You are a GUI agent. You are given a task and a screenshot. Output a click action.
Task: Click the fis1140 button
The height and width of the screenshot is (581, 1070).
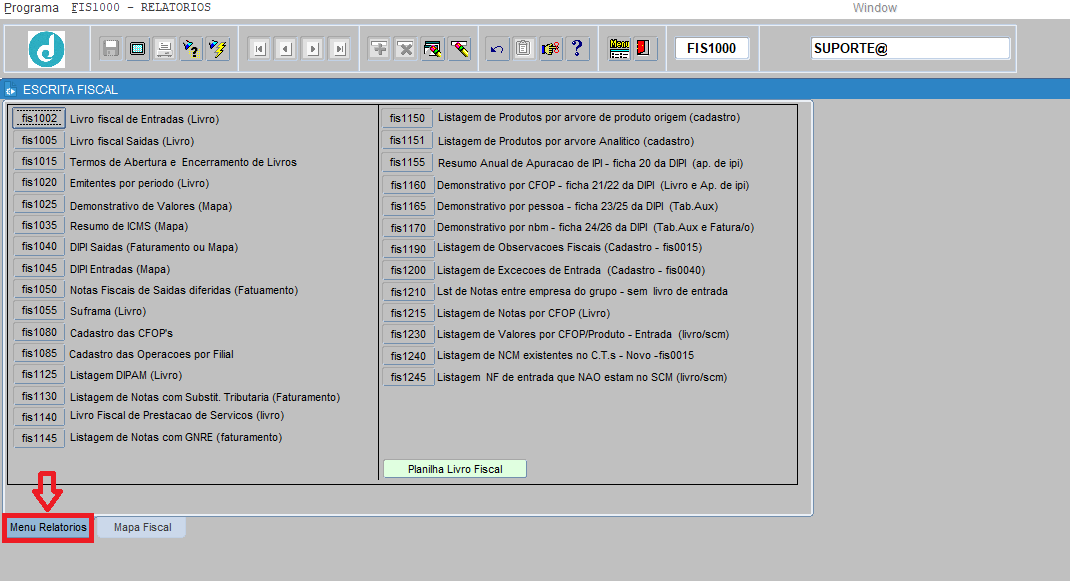tap(39, 418)
